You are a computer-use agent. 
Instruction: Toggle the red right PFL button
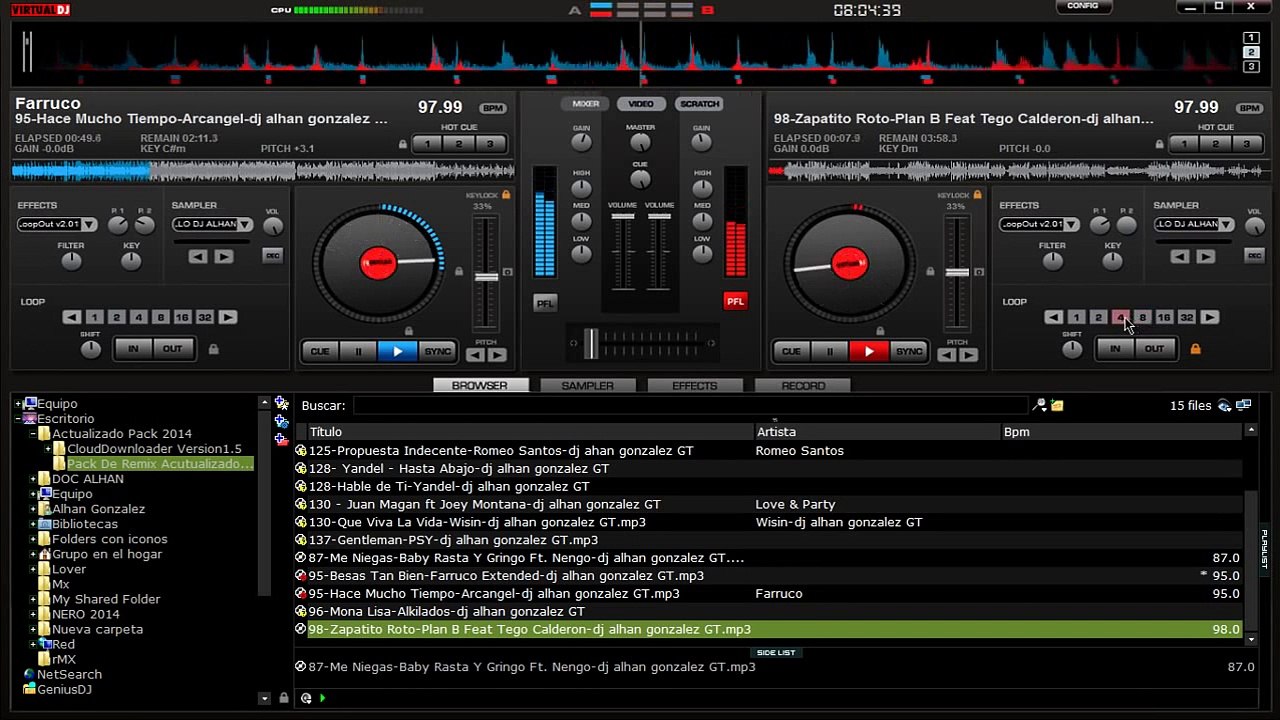tap(735, 301)
